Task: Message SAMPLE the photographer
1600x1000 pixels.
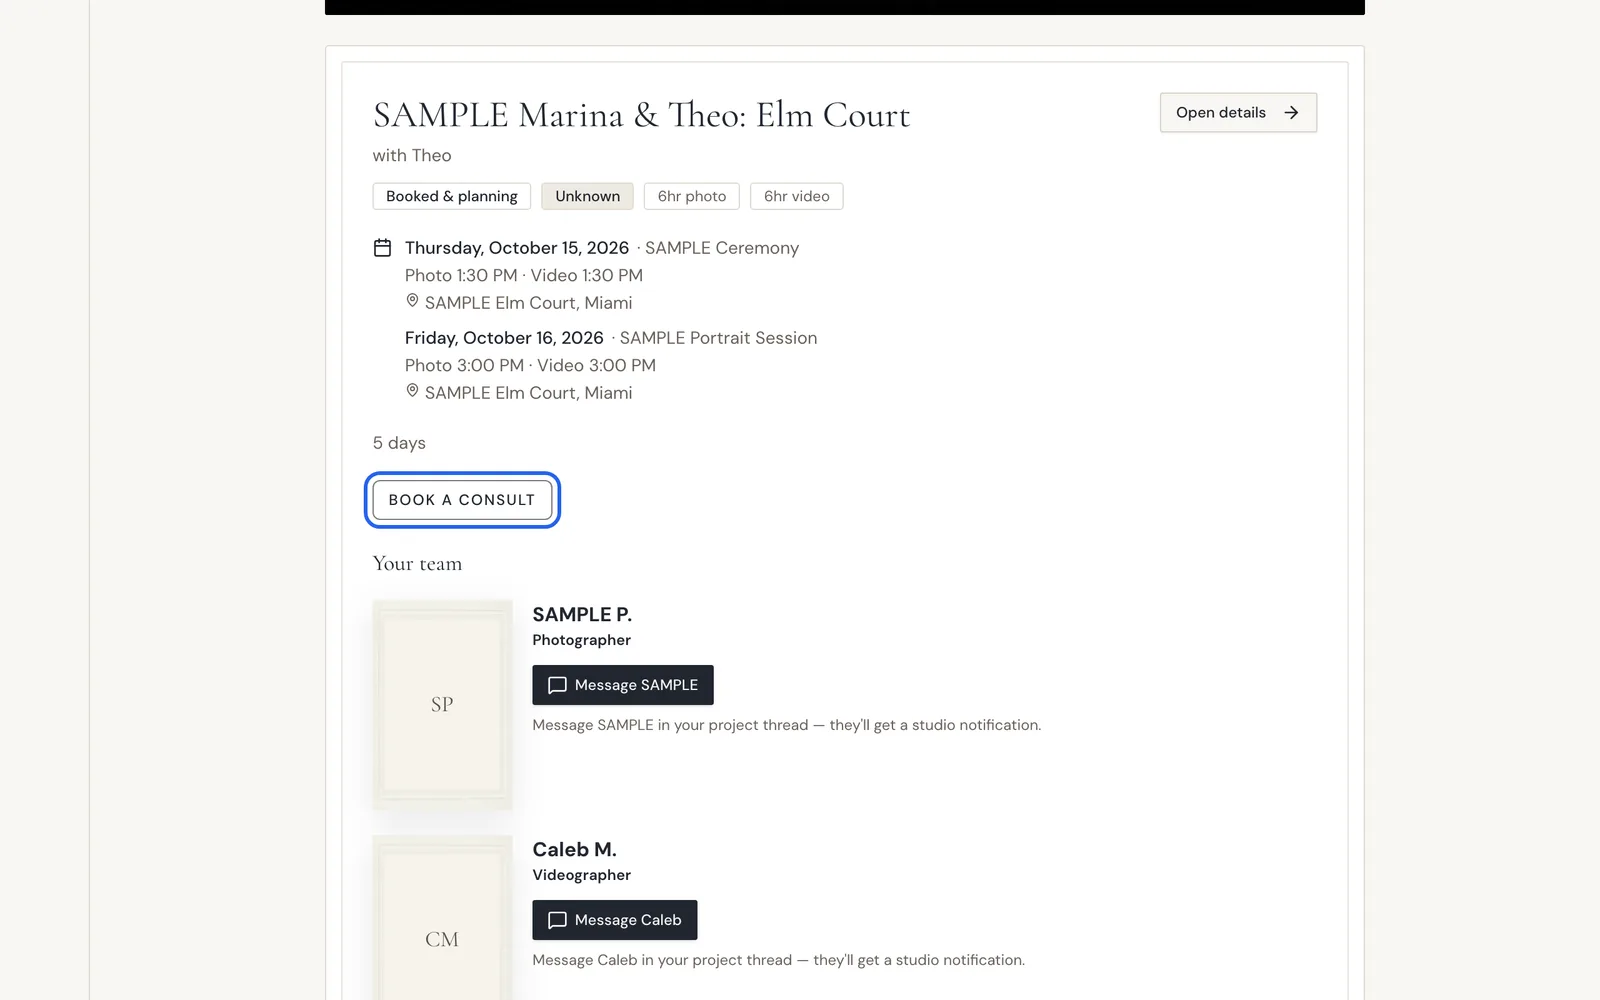Action: (x=623, y=685)
